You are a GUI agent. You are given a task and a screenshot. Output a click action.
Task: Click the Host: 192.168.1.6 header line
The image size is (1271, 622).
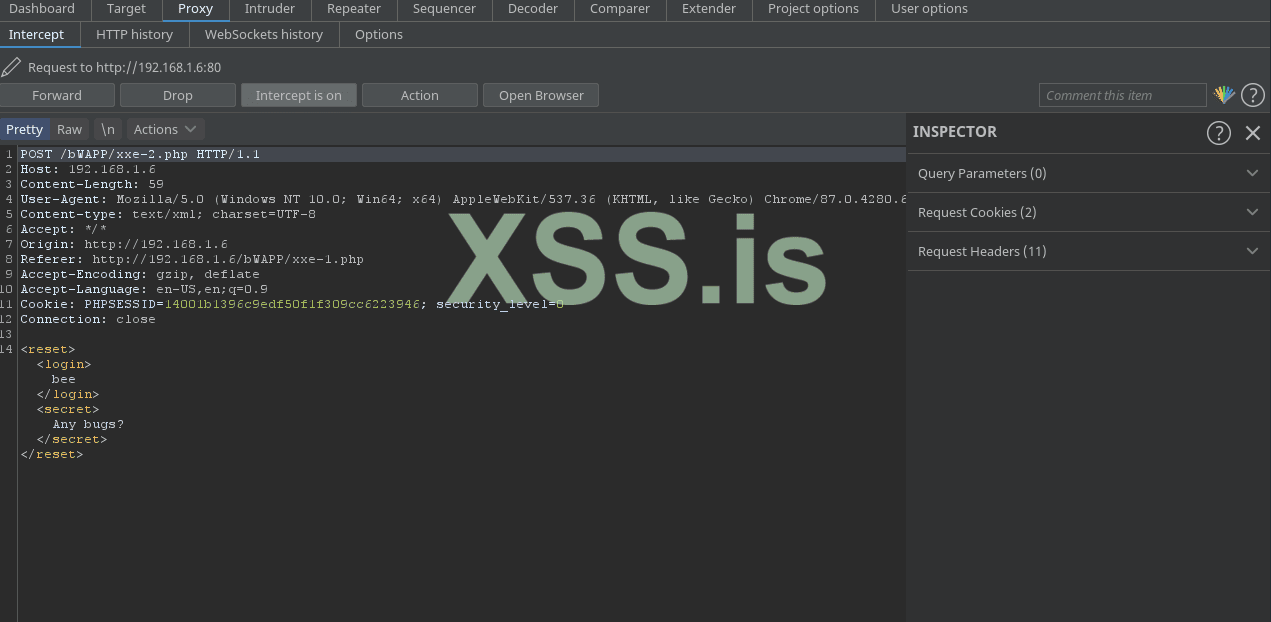point(88,169)
